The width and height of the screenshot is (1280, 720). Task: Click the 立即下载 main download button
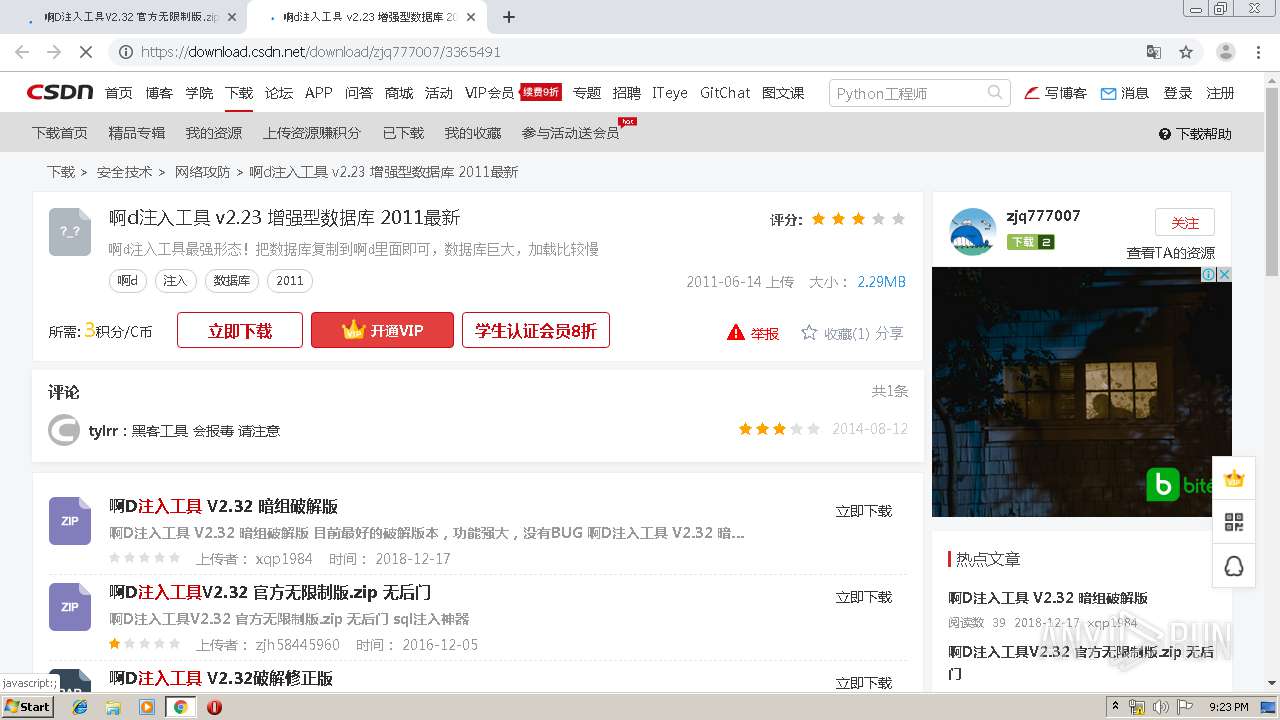[x=240, y=331]
